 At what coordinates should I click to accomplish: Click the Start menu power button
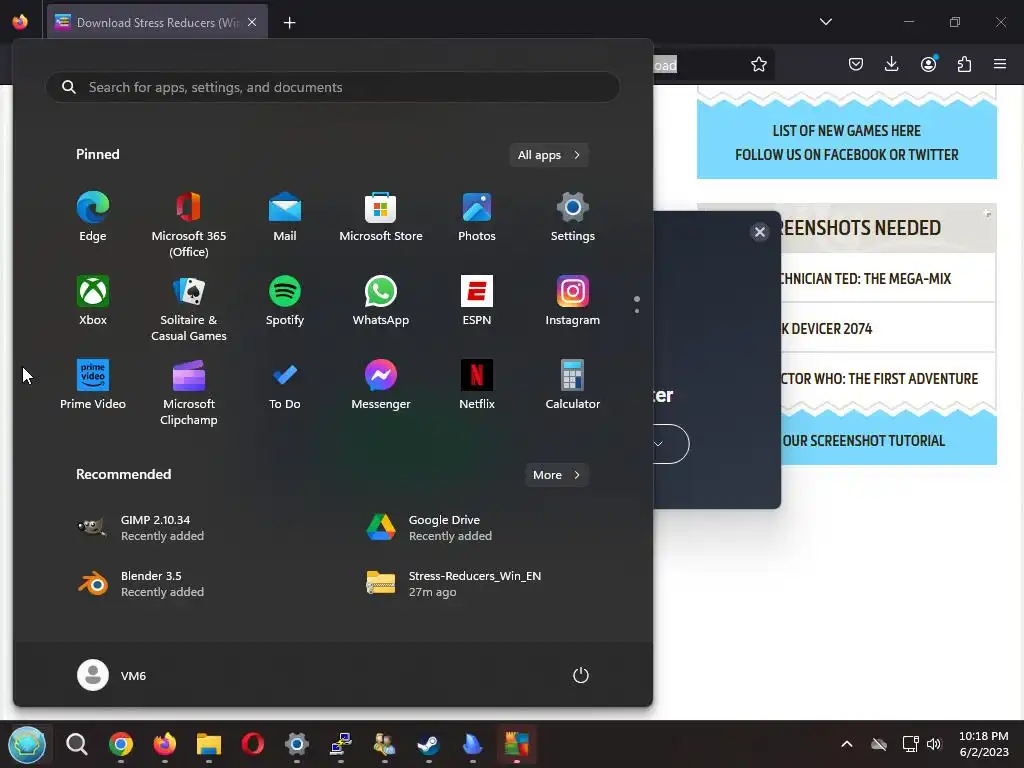[x=581, y=675]
